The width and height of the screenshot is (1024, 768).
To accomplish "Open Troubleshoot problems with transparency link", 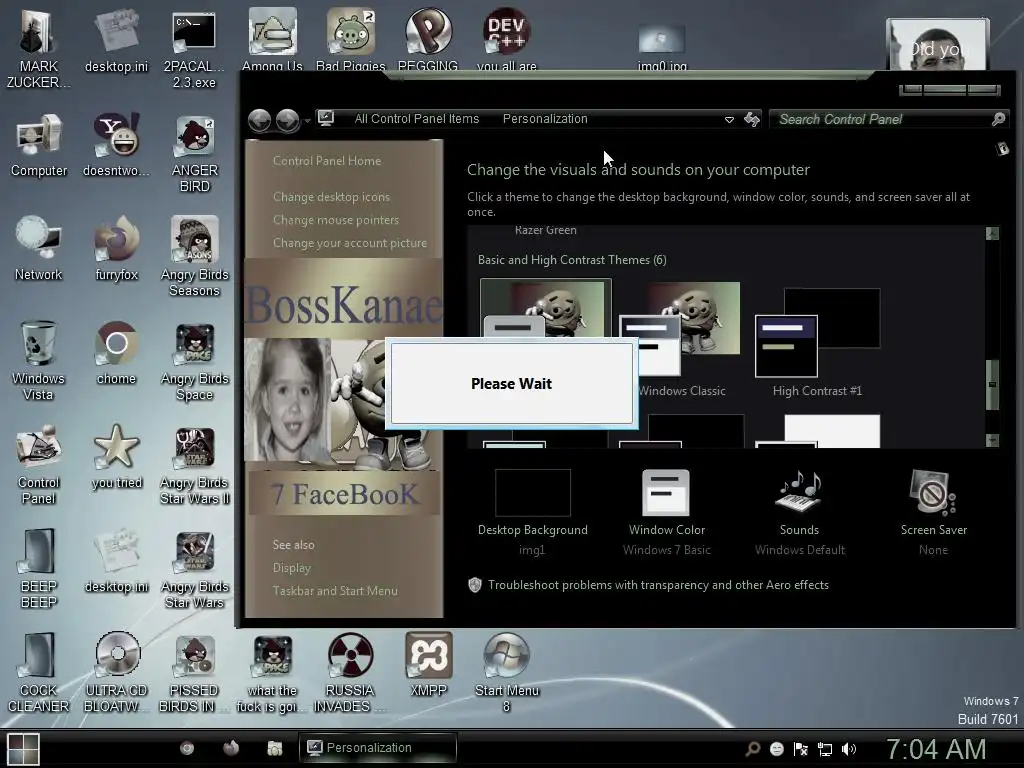I will tap(658, 585).
